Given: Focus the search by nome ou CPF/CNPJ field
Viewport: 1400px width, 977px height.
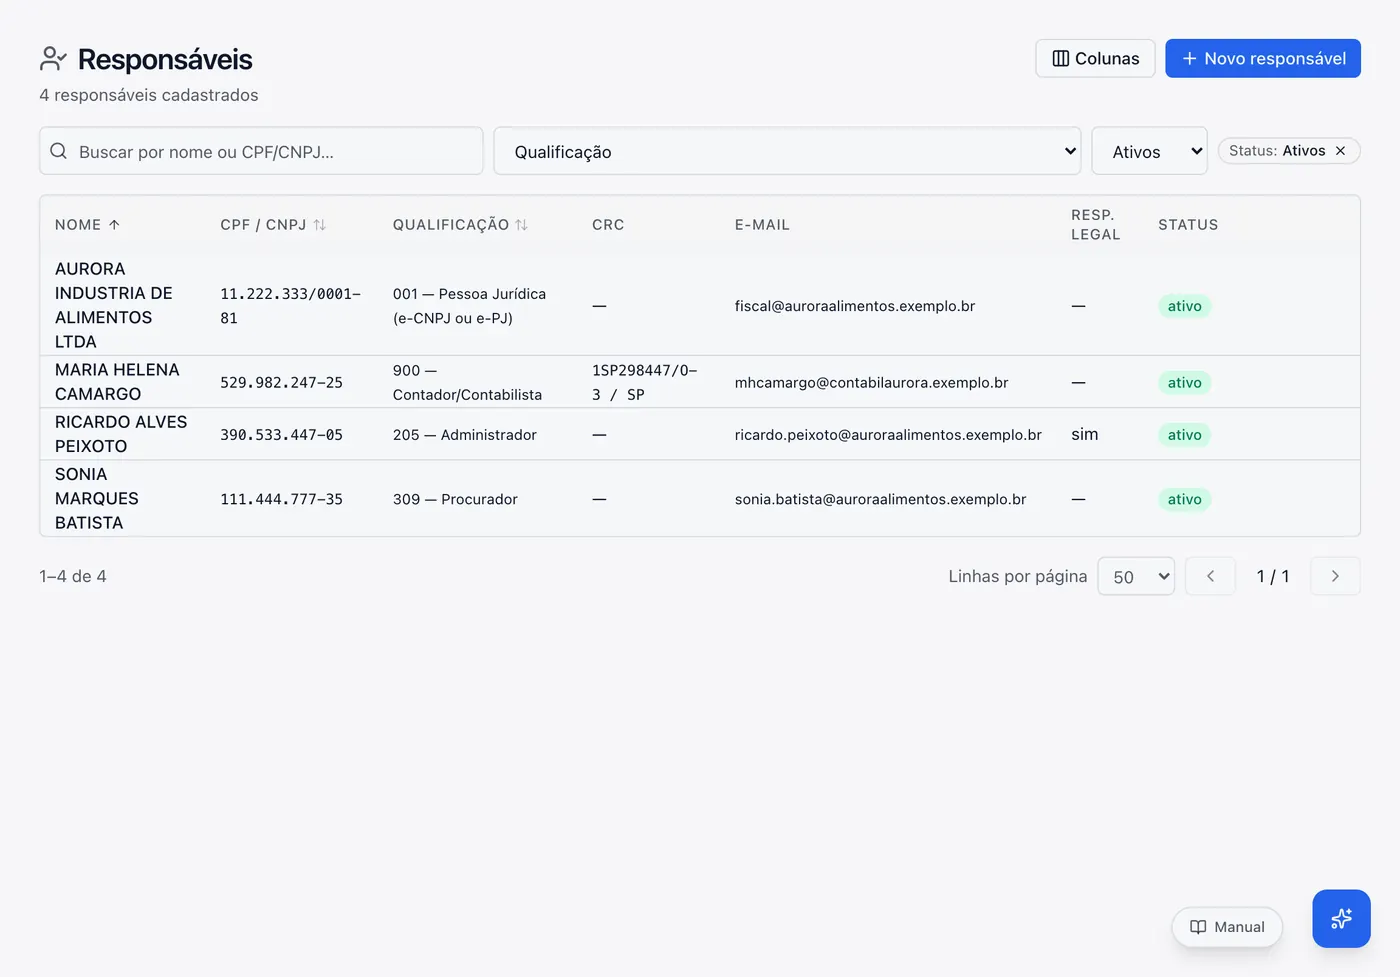Looking at the screenshot, I should point(261,151).
